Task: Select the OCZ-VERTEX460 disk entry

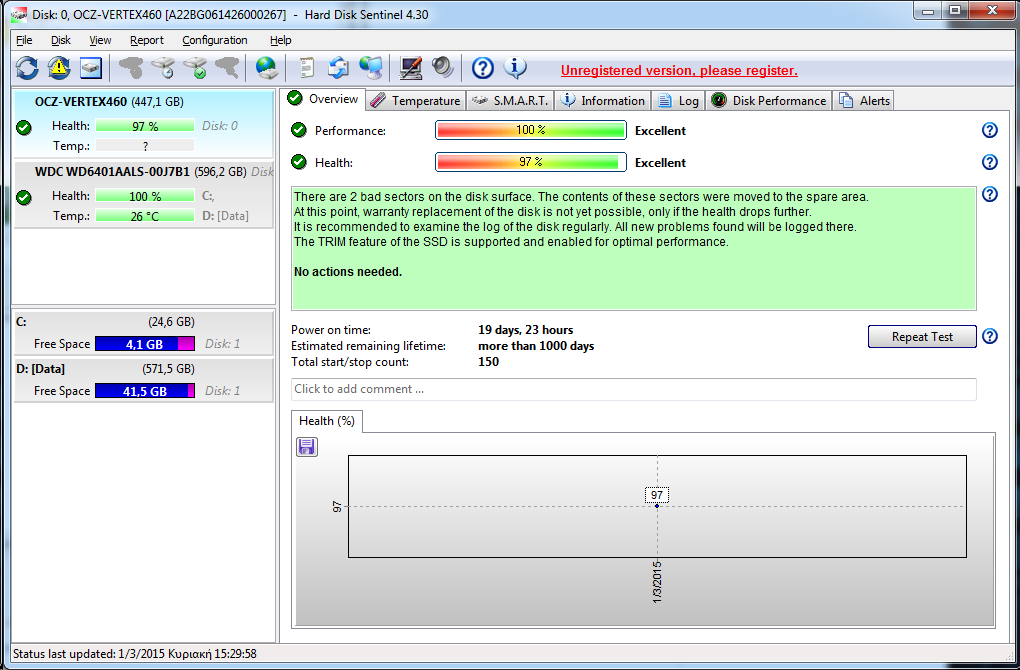Action: pos(143,124)
